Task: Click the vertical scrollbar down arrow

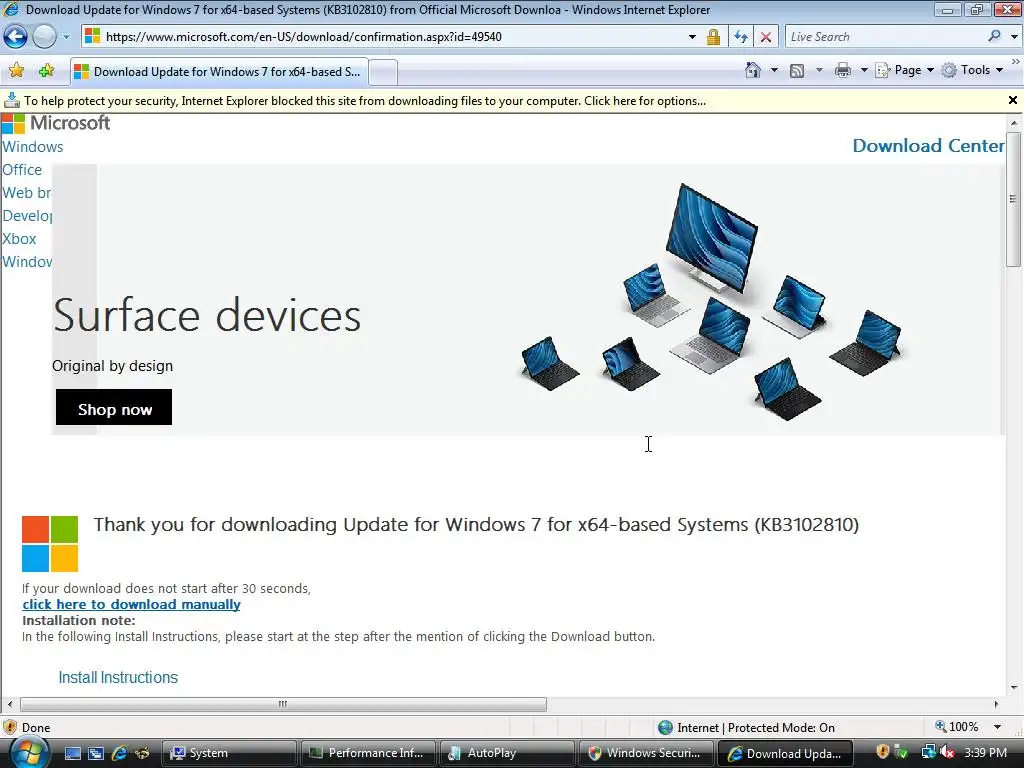Action: [1014, 687]
